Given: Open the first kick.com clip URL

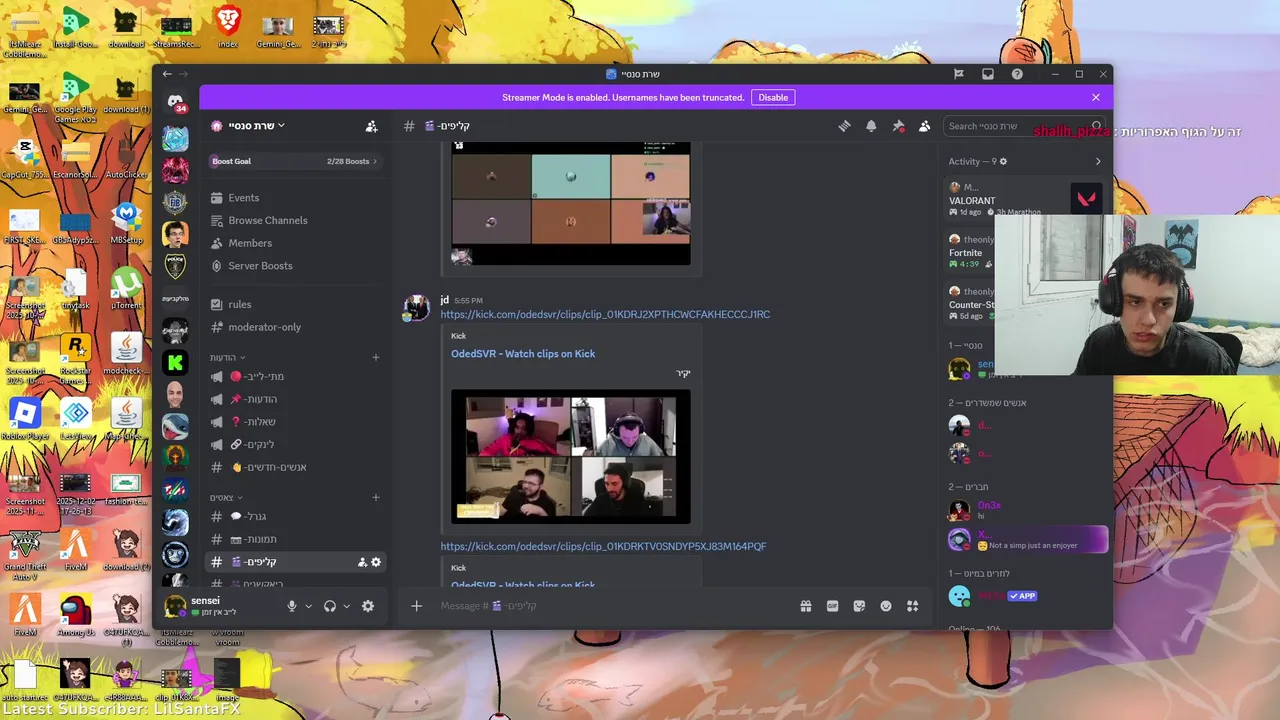Looking at the screenshot, I should coord(605,314).
